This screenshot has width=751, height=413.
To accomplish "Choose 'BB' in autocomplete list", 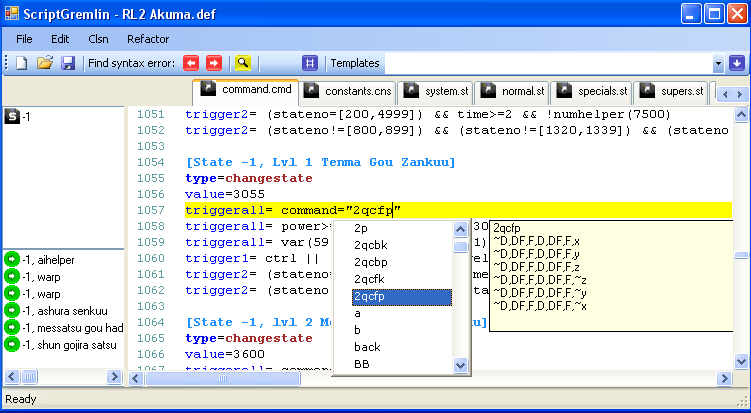I will [402, 364].
